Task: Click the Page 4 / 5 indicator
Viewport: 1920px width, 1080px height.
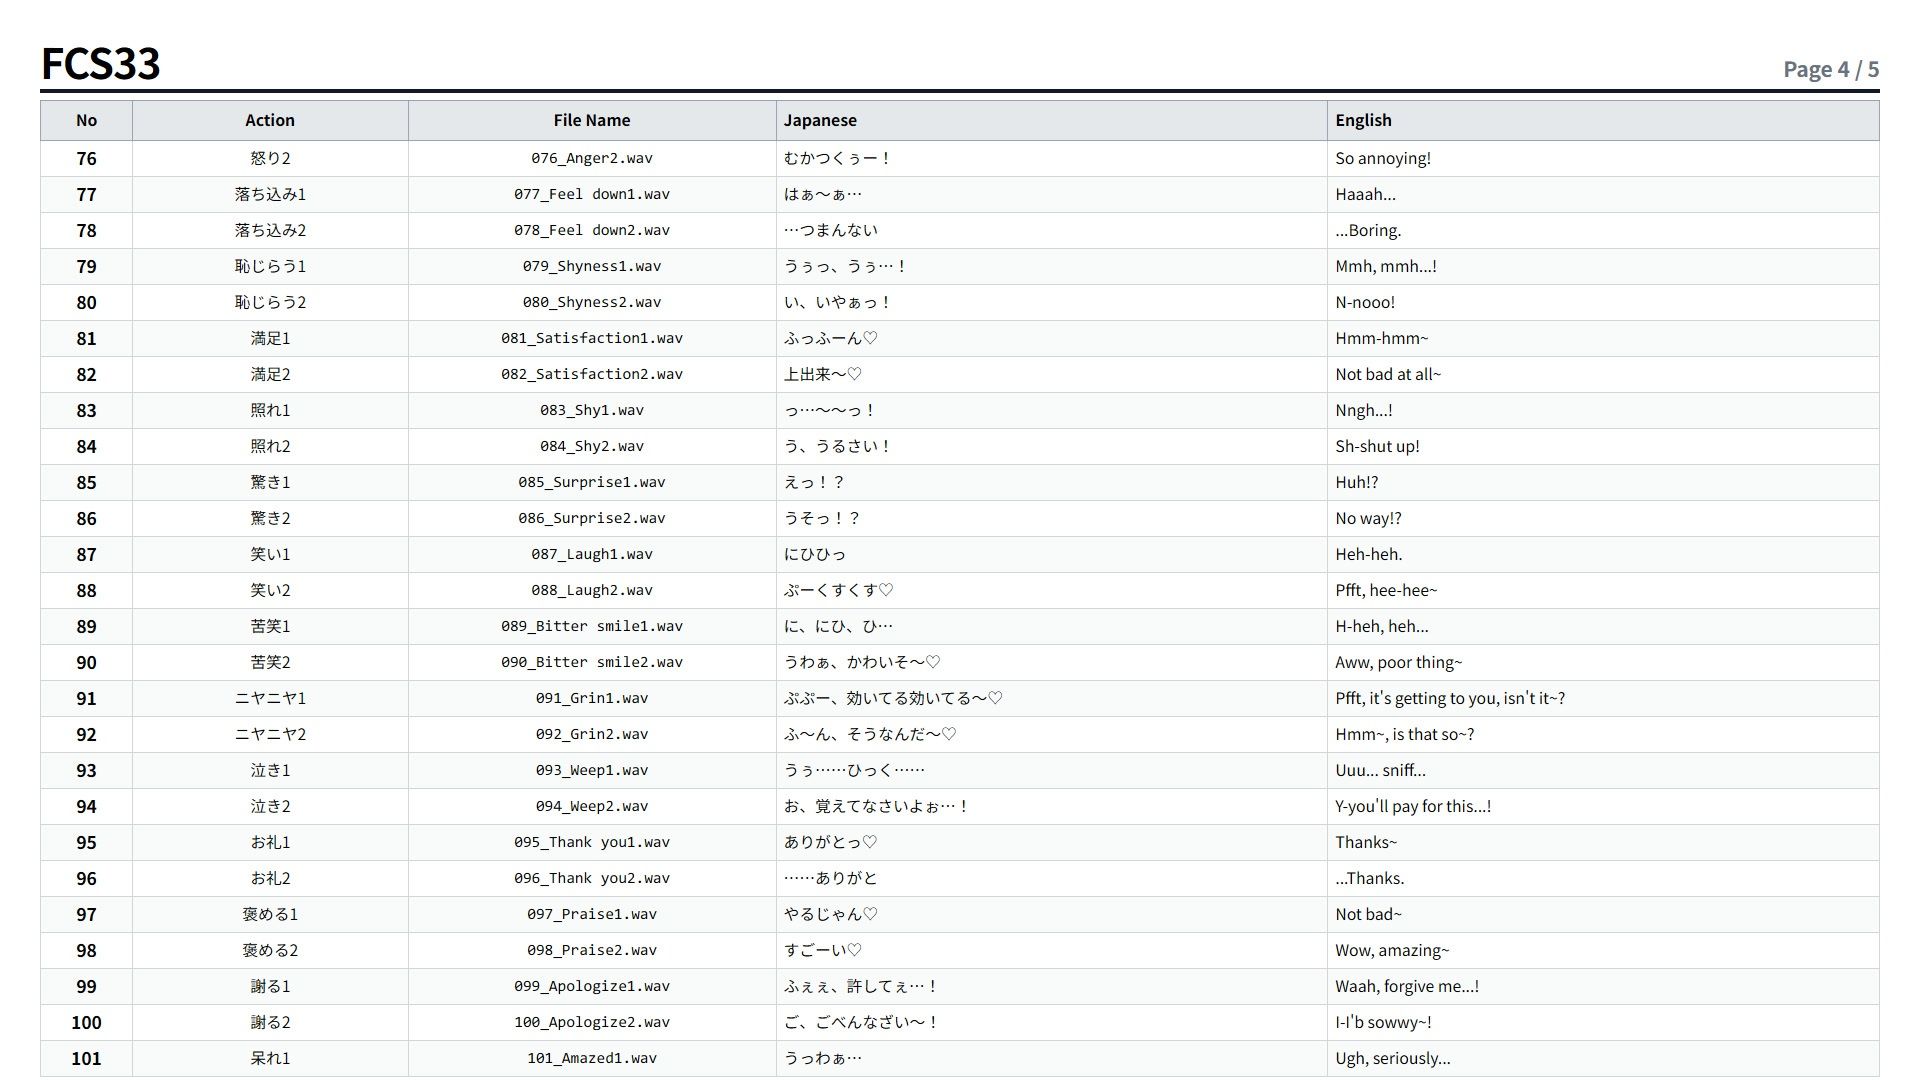Action: [x=1831, y=69]
